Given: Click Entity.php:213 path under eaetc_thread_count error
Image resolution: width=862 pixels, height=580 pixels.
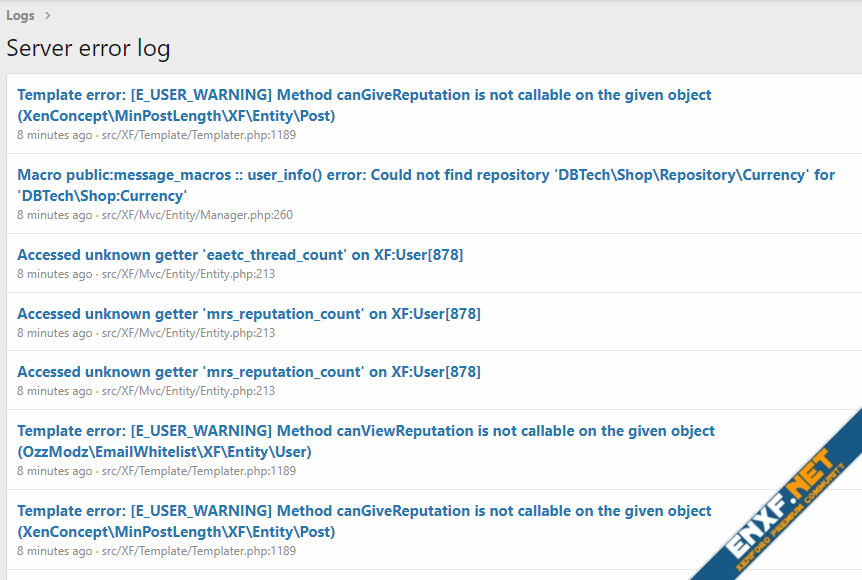Looking at the screenshot, I should tap(188, 274).
